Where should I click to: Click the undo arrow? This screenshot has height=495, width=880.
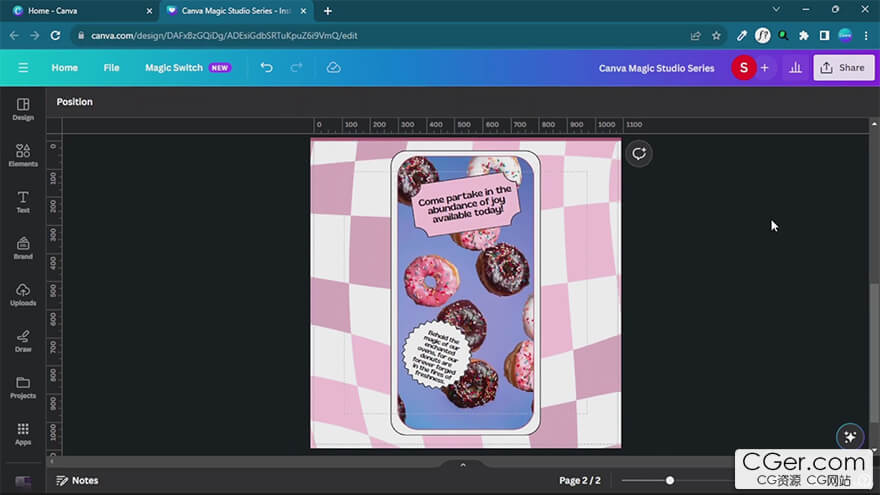(x=266, y=68)
